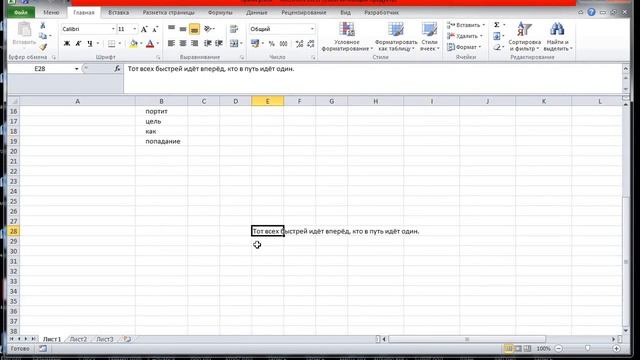Expand the Формат cells dropdown
The image size is (640, 360).
(x=480, y=47)
